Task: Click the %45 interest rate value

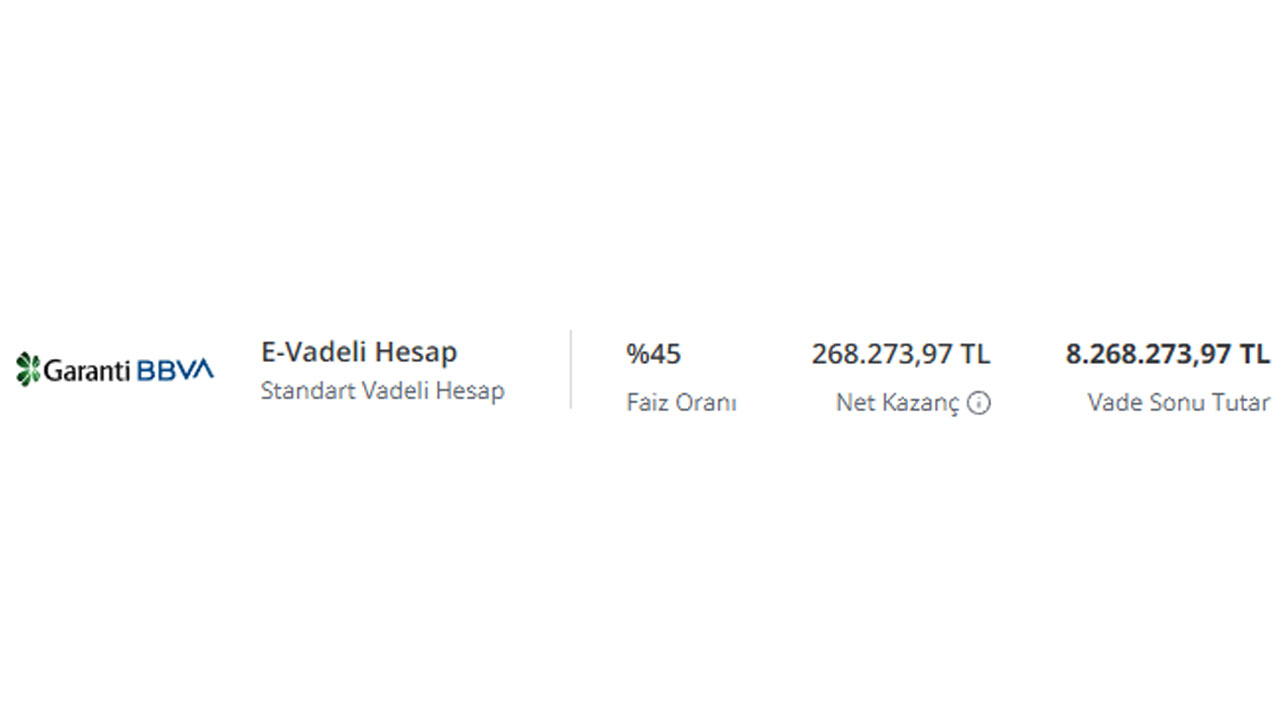Action: coord(654,354)
